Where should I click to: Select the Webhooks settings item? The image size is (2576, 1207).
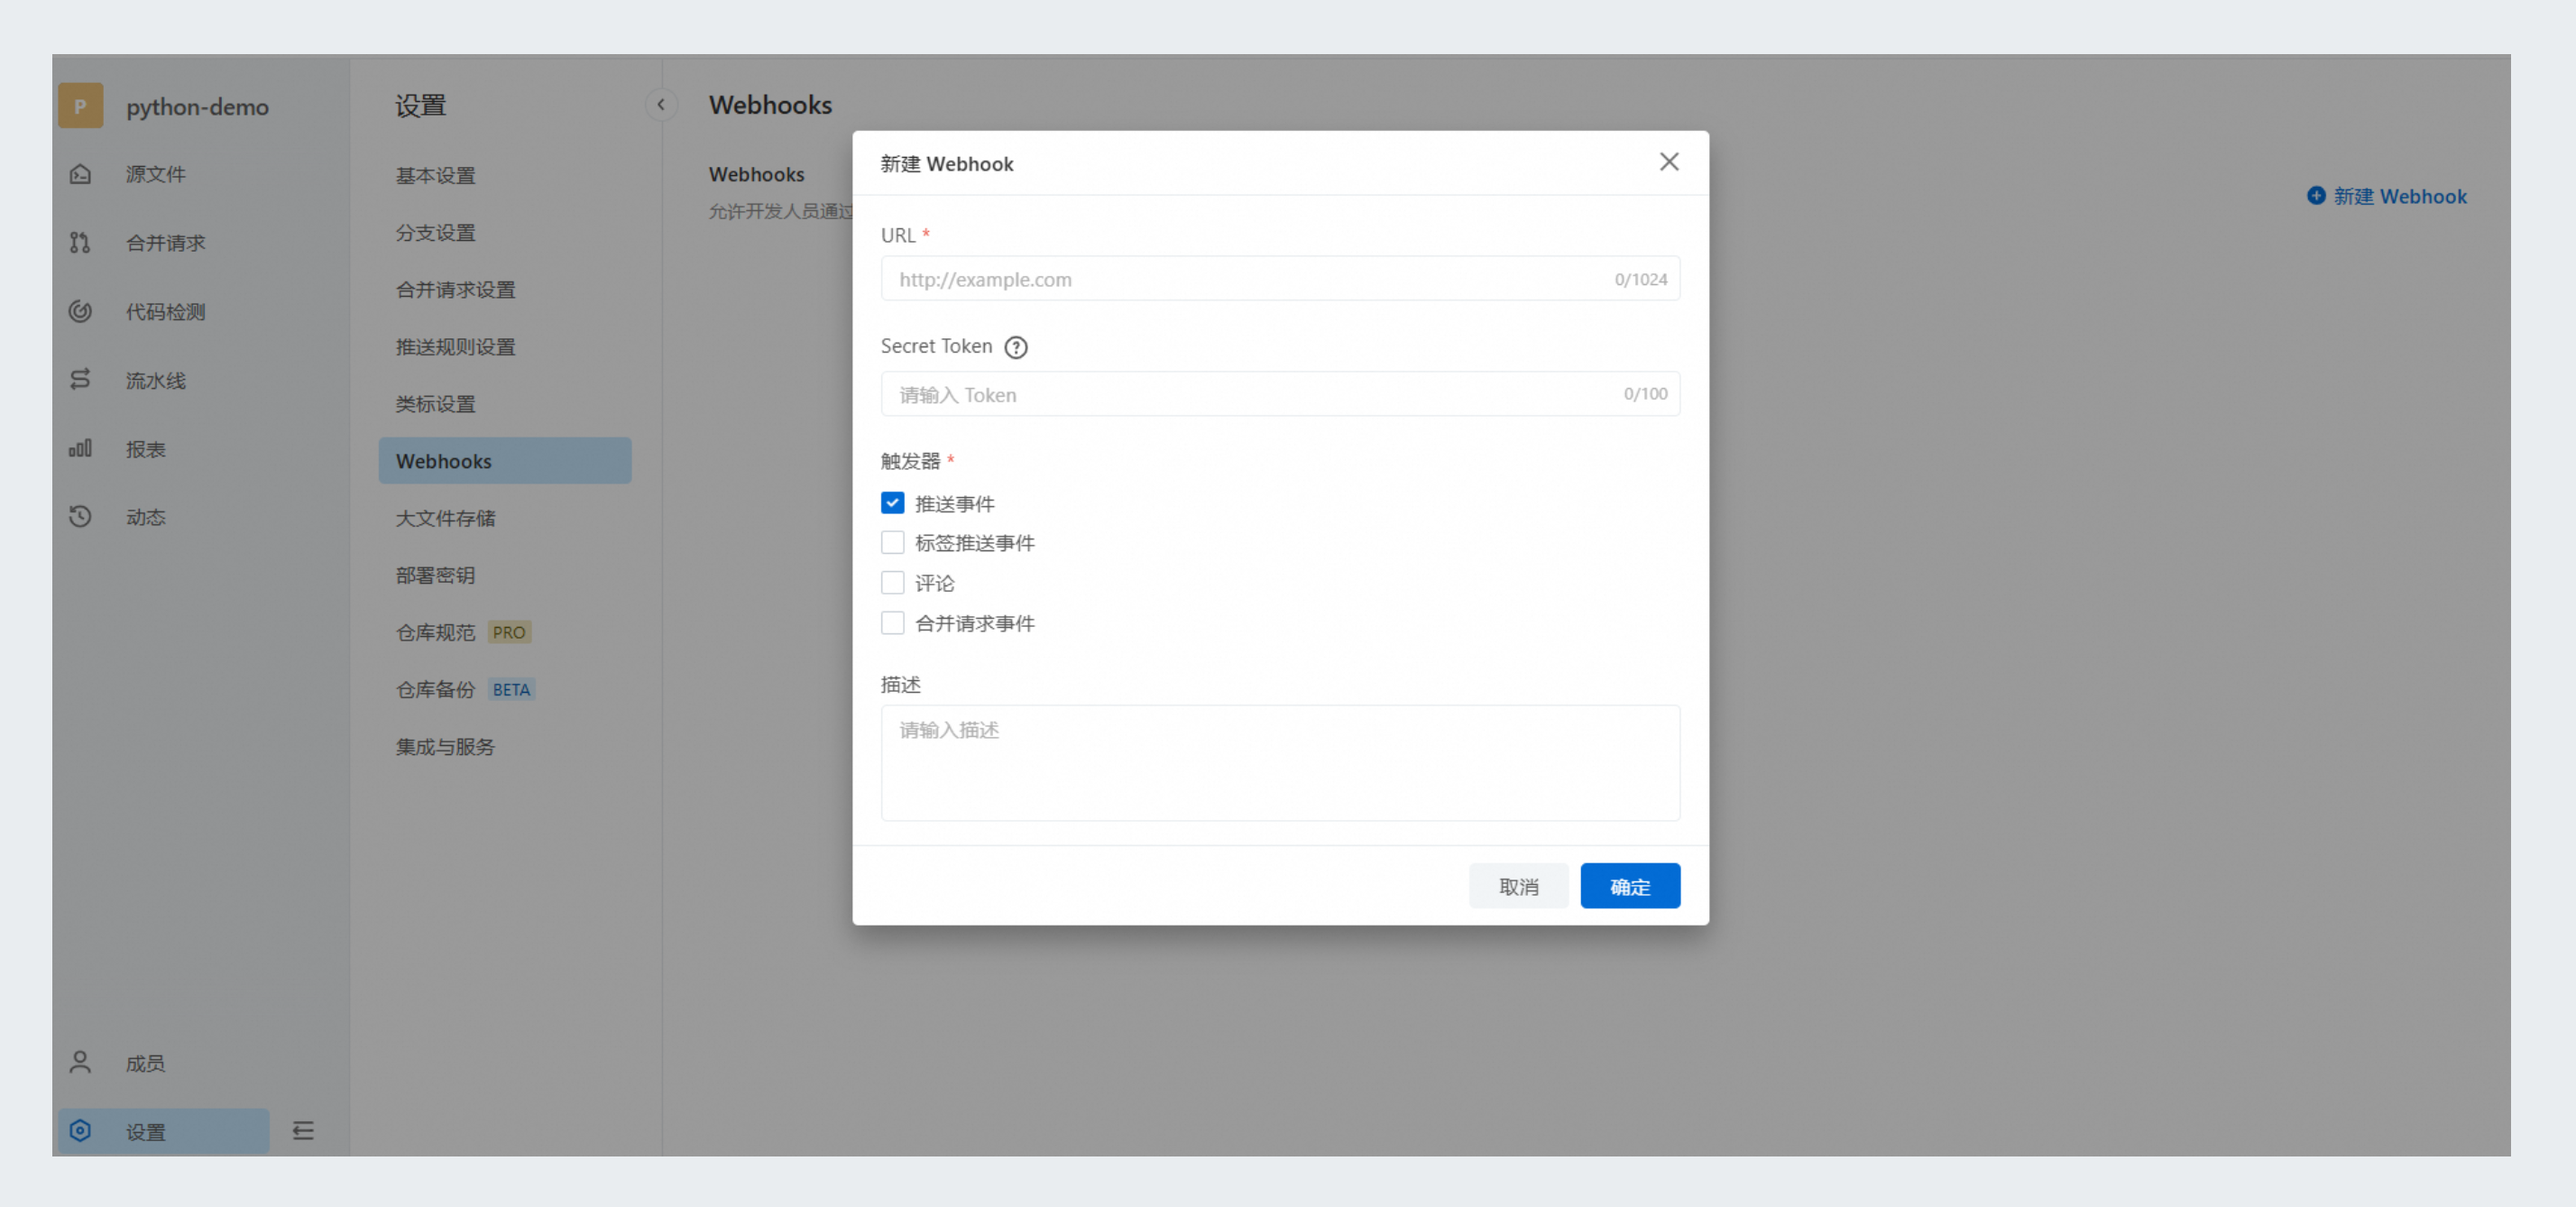[505, 461]
